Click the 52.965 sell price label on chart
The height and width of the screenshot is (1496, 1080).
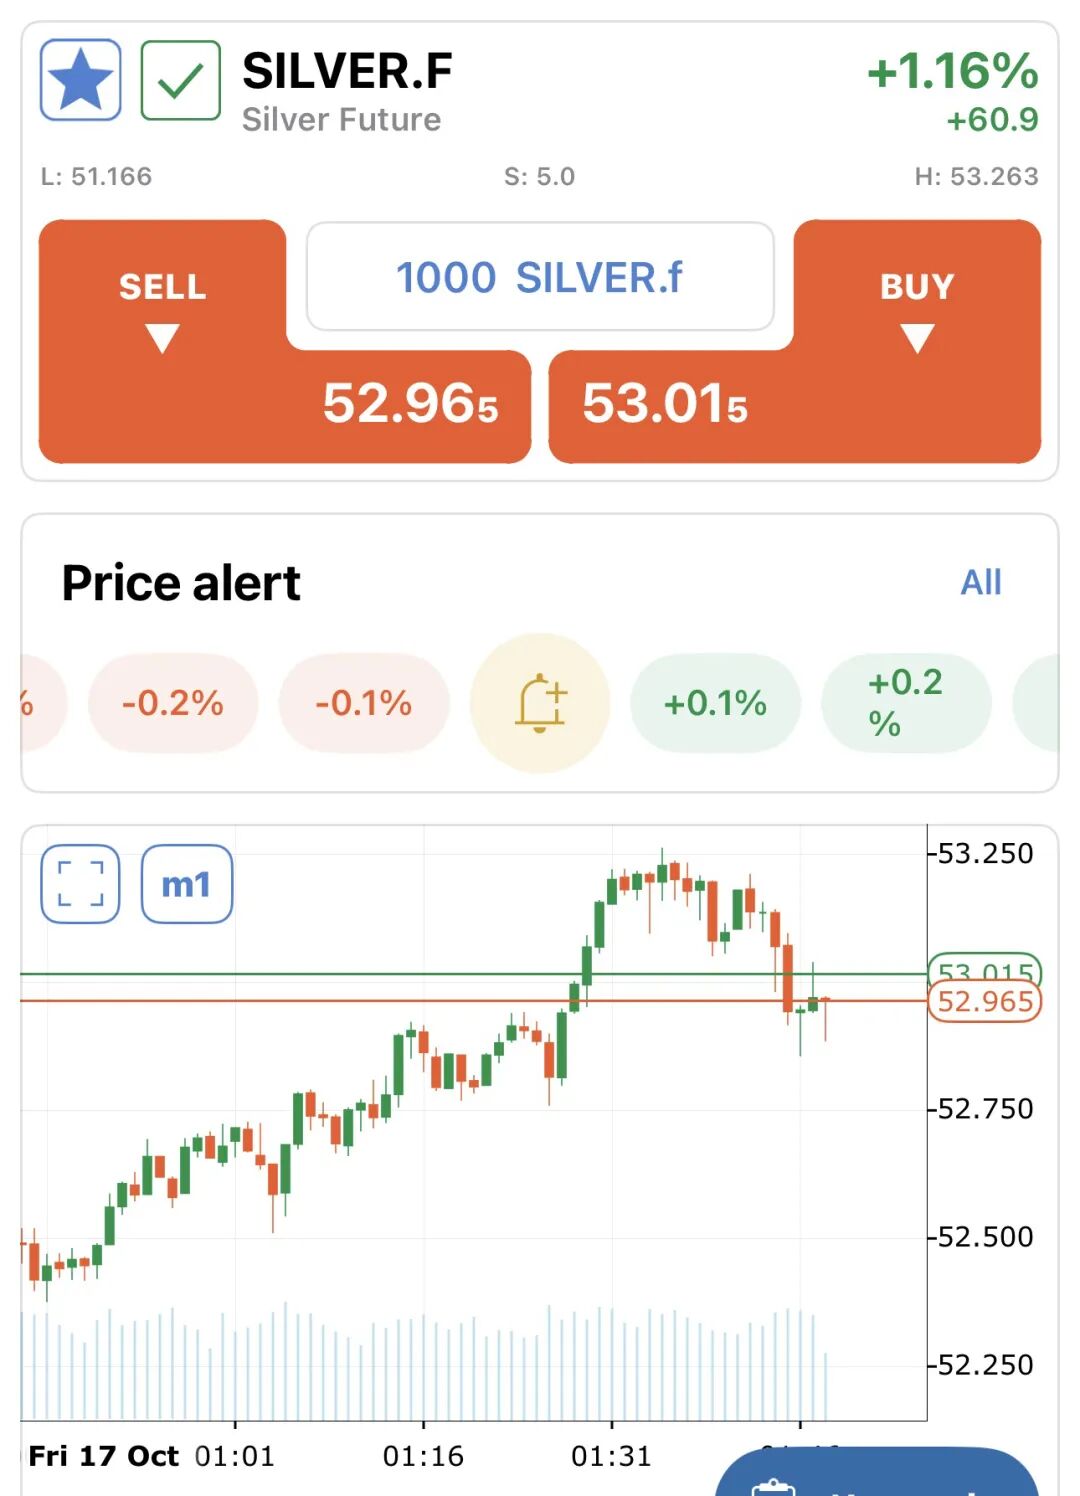tap(985, 1002)
